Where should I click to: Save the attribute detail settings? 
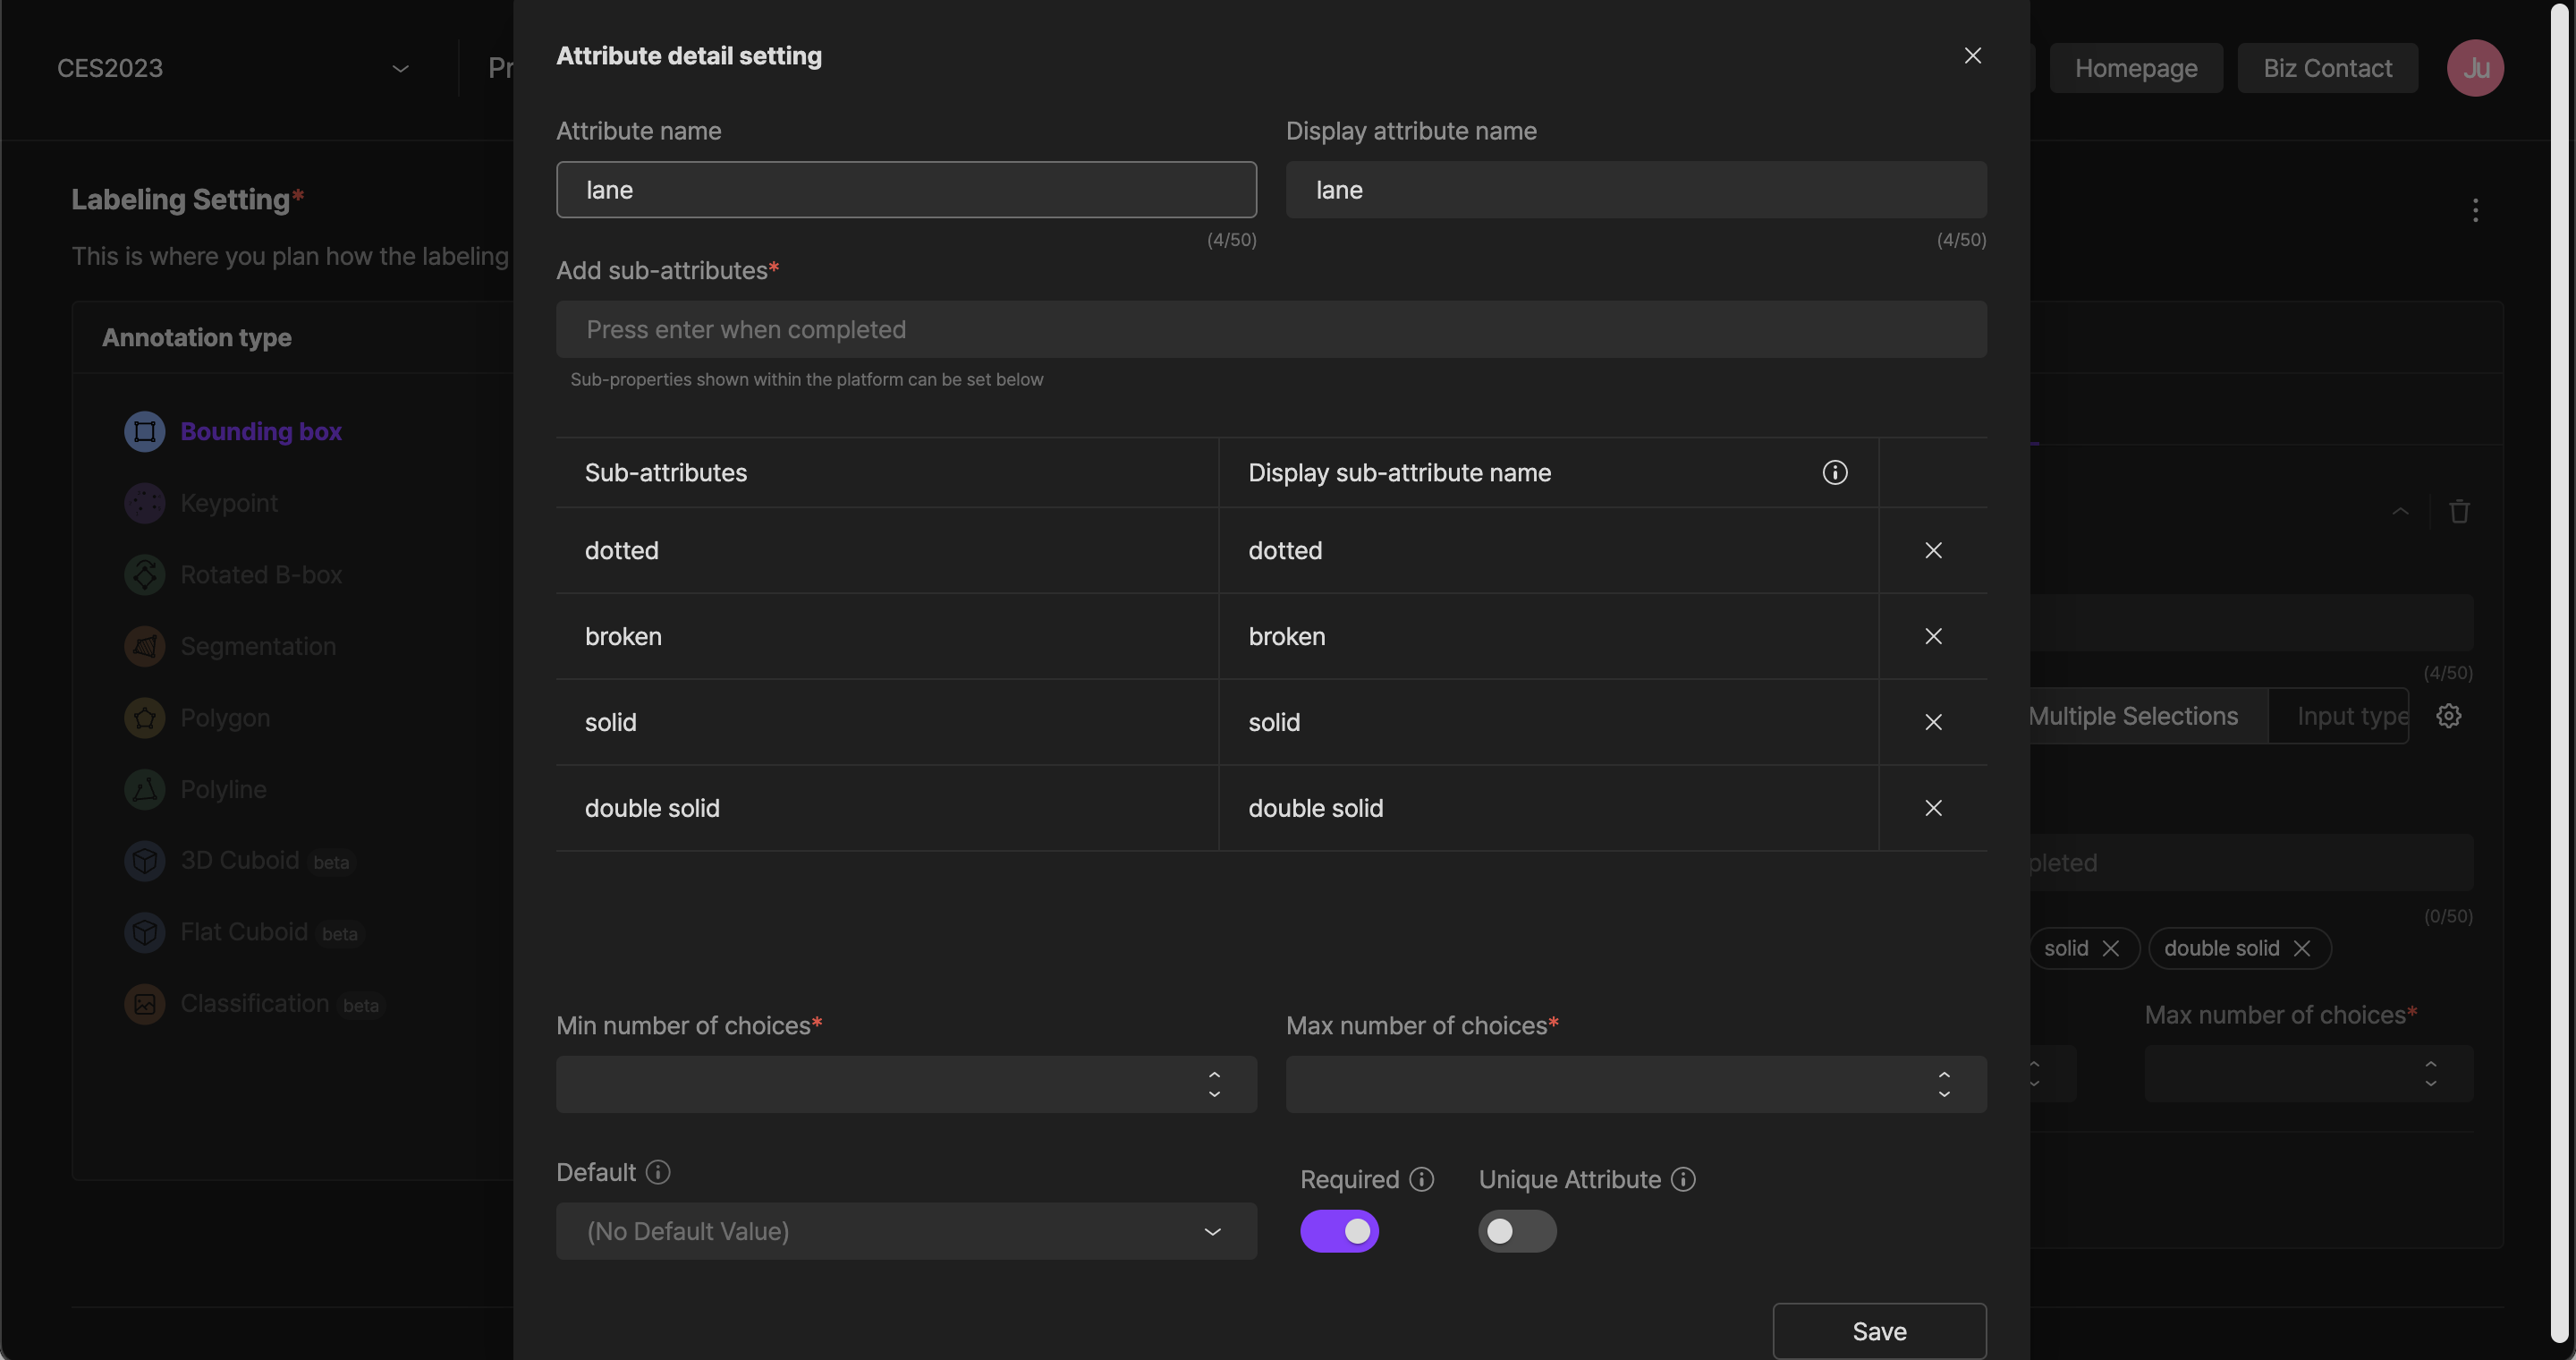click(1879, 1331)
